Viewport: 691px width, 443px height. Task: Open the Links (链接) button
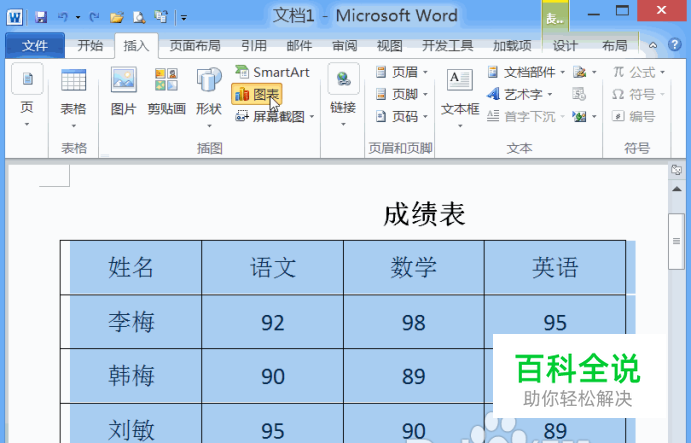click(343, 95)
